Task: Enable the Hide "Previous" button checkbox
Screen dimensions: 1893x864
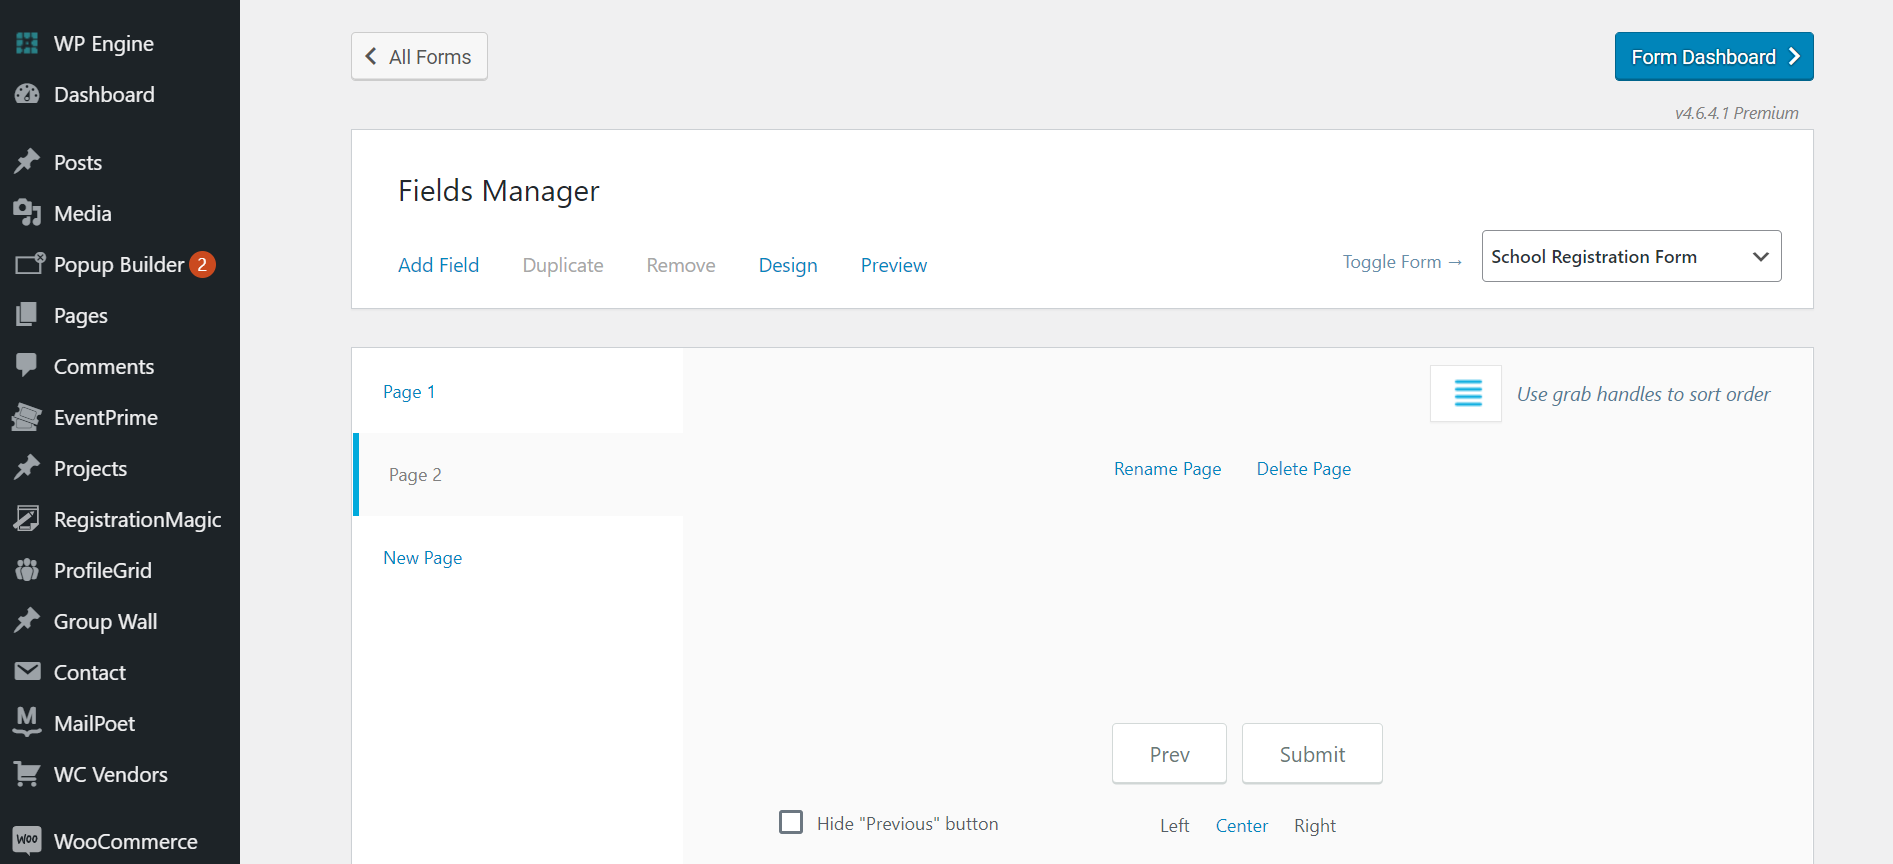Action: click(791, 822)
